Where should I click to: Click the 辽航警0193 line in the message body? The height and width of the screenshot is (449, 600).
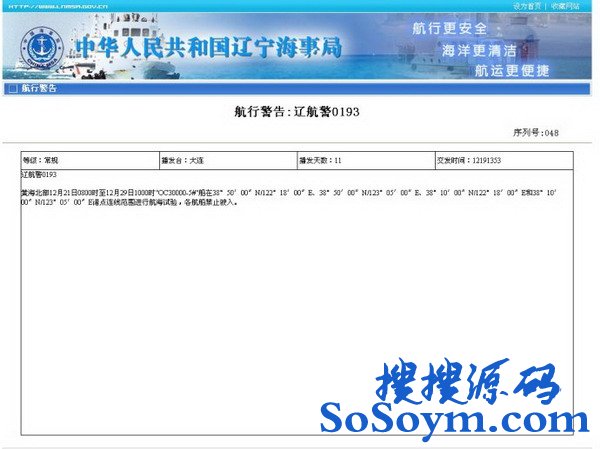(x=40, y=174)
